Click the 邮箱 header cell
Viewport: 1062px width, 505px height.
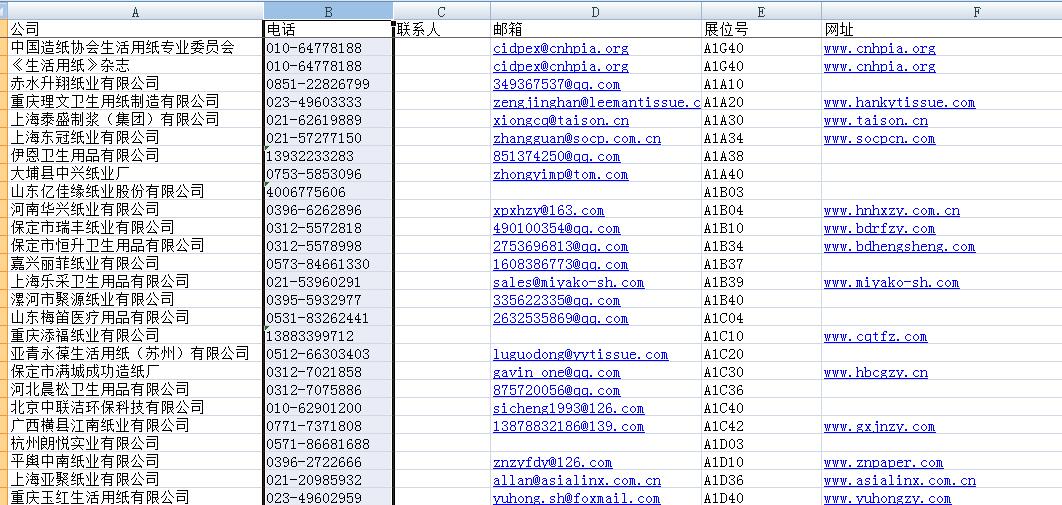[x=595, y=30]
